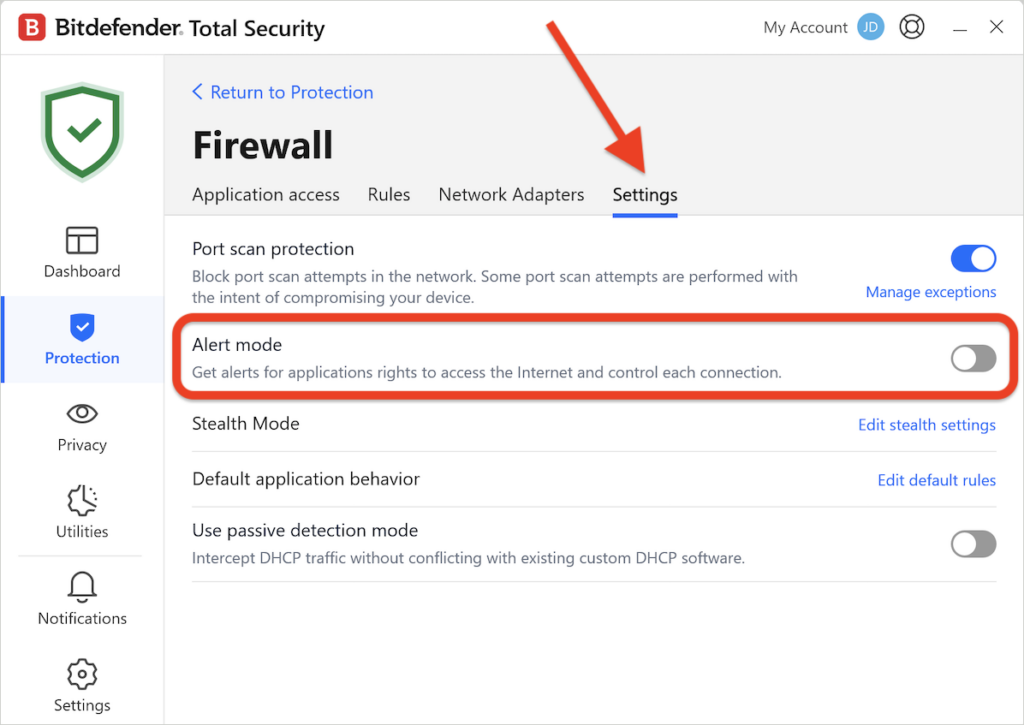This screenshot has height=725, width=1024.
Task: Enable Alert mode
Action: (x=972, y=358)
